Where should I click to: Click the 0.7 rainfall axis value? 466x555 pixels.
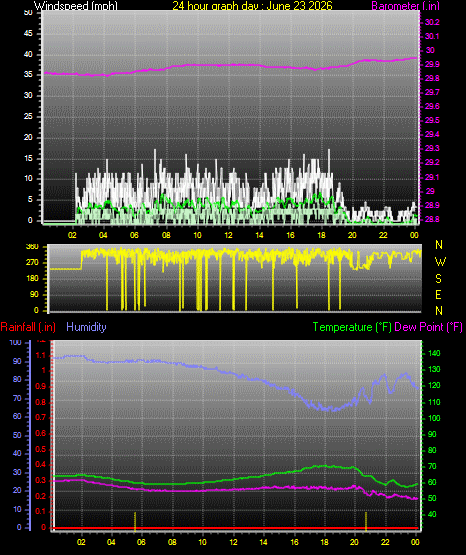[x=41, y=417]
